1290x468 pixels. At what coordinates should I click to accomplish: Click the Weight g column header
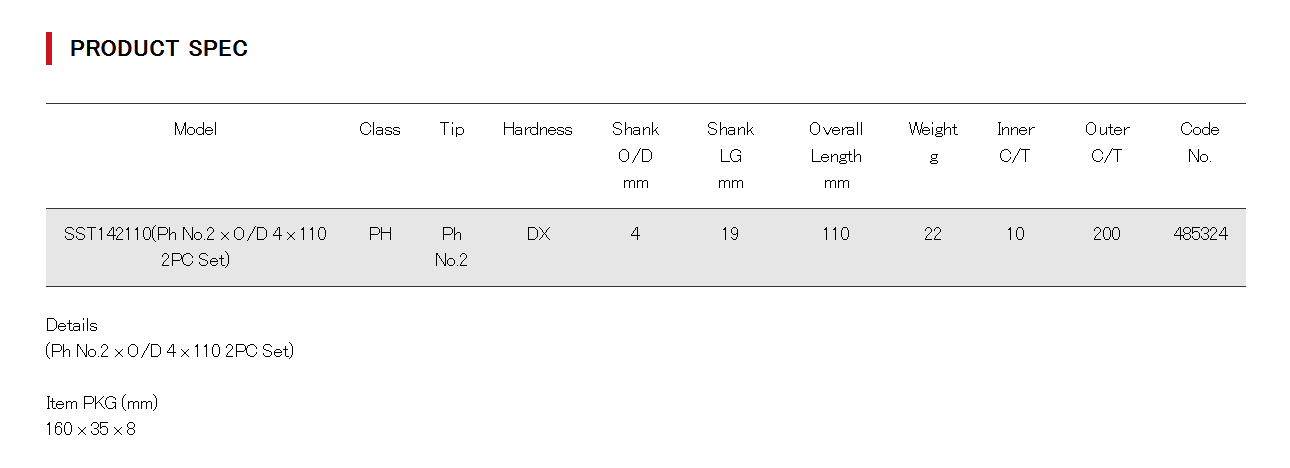pyautogui.click(x=933, y=142)
